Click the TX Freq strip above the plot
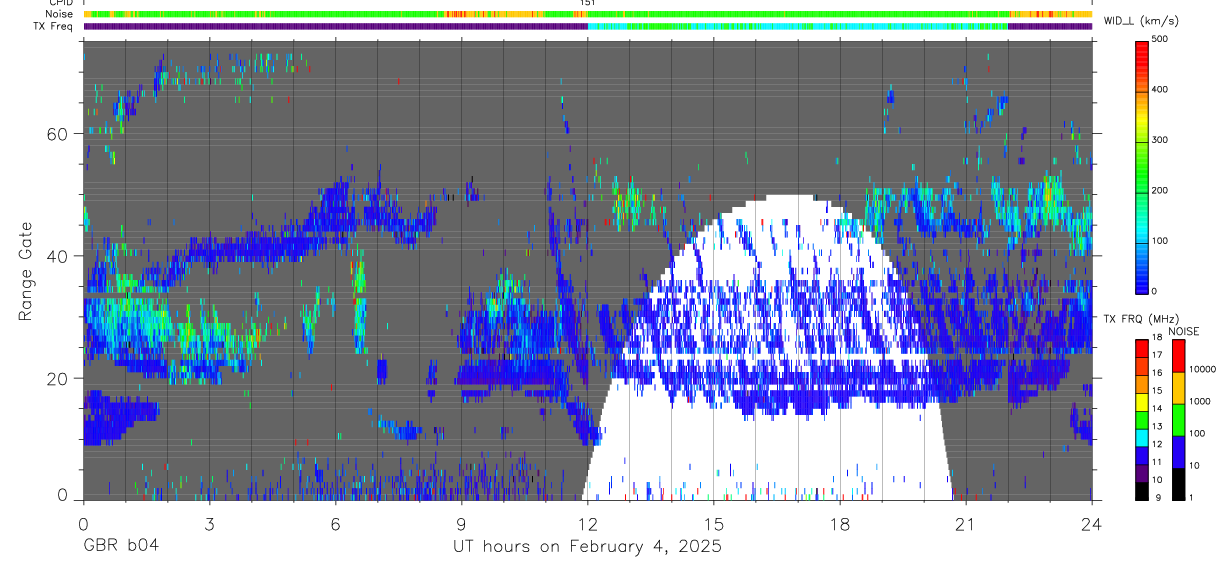The height and width of the screenshot is (567, 1228). [587, 26]
